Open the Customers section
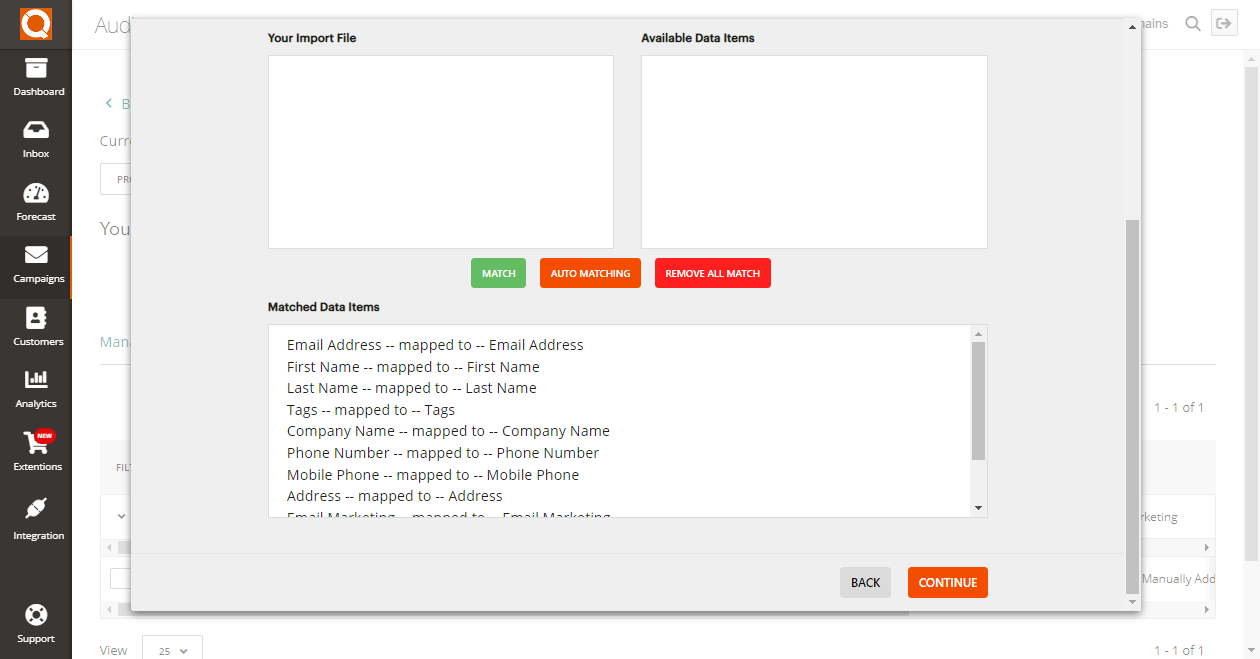Screen dimensions: 1260x659 pyautogui.click(x=36, y=327)
